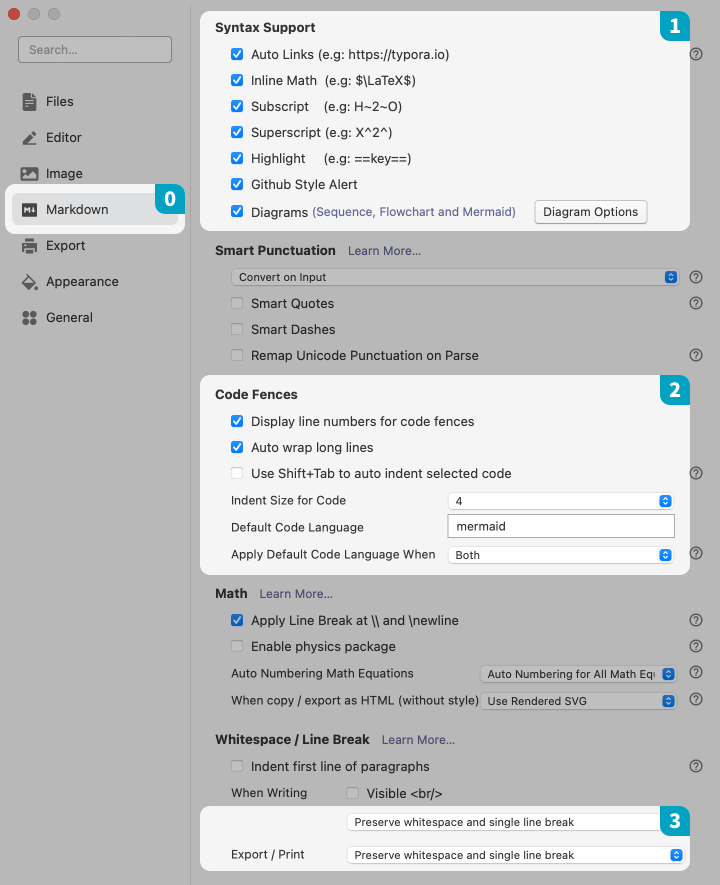
Task: Open help icon beside Convert on Input
Action: tap(696, 277)
